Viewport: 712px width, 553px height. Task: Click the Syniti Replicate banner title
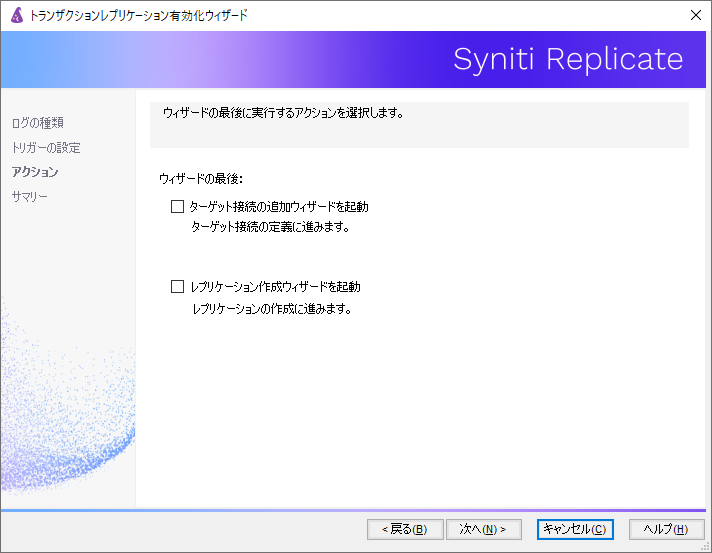[568, 59]
